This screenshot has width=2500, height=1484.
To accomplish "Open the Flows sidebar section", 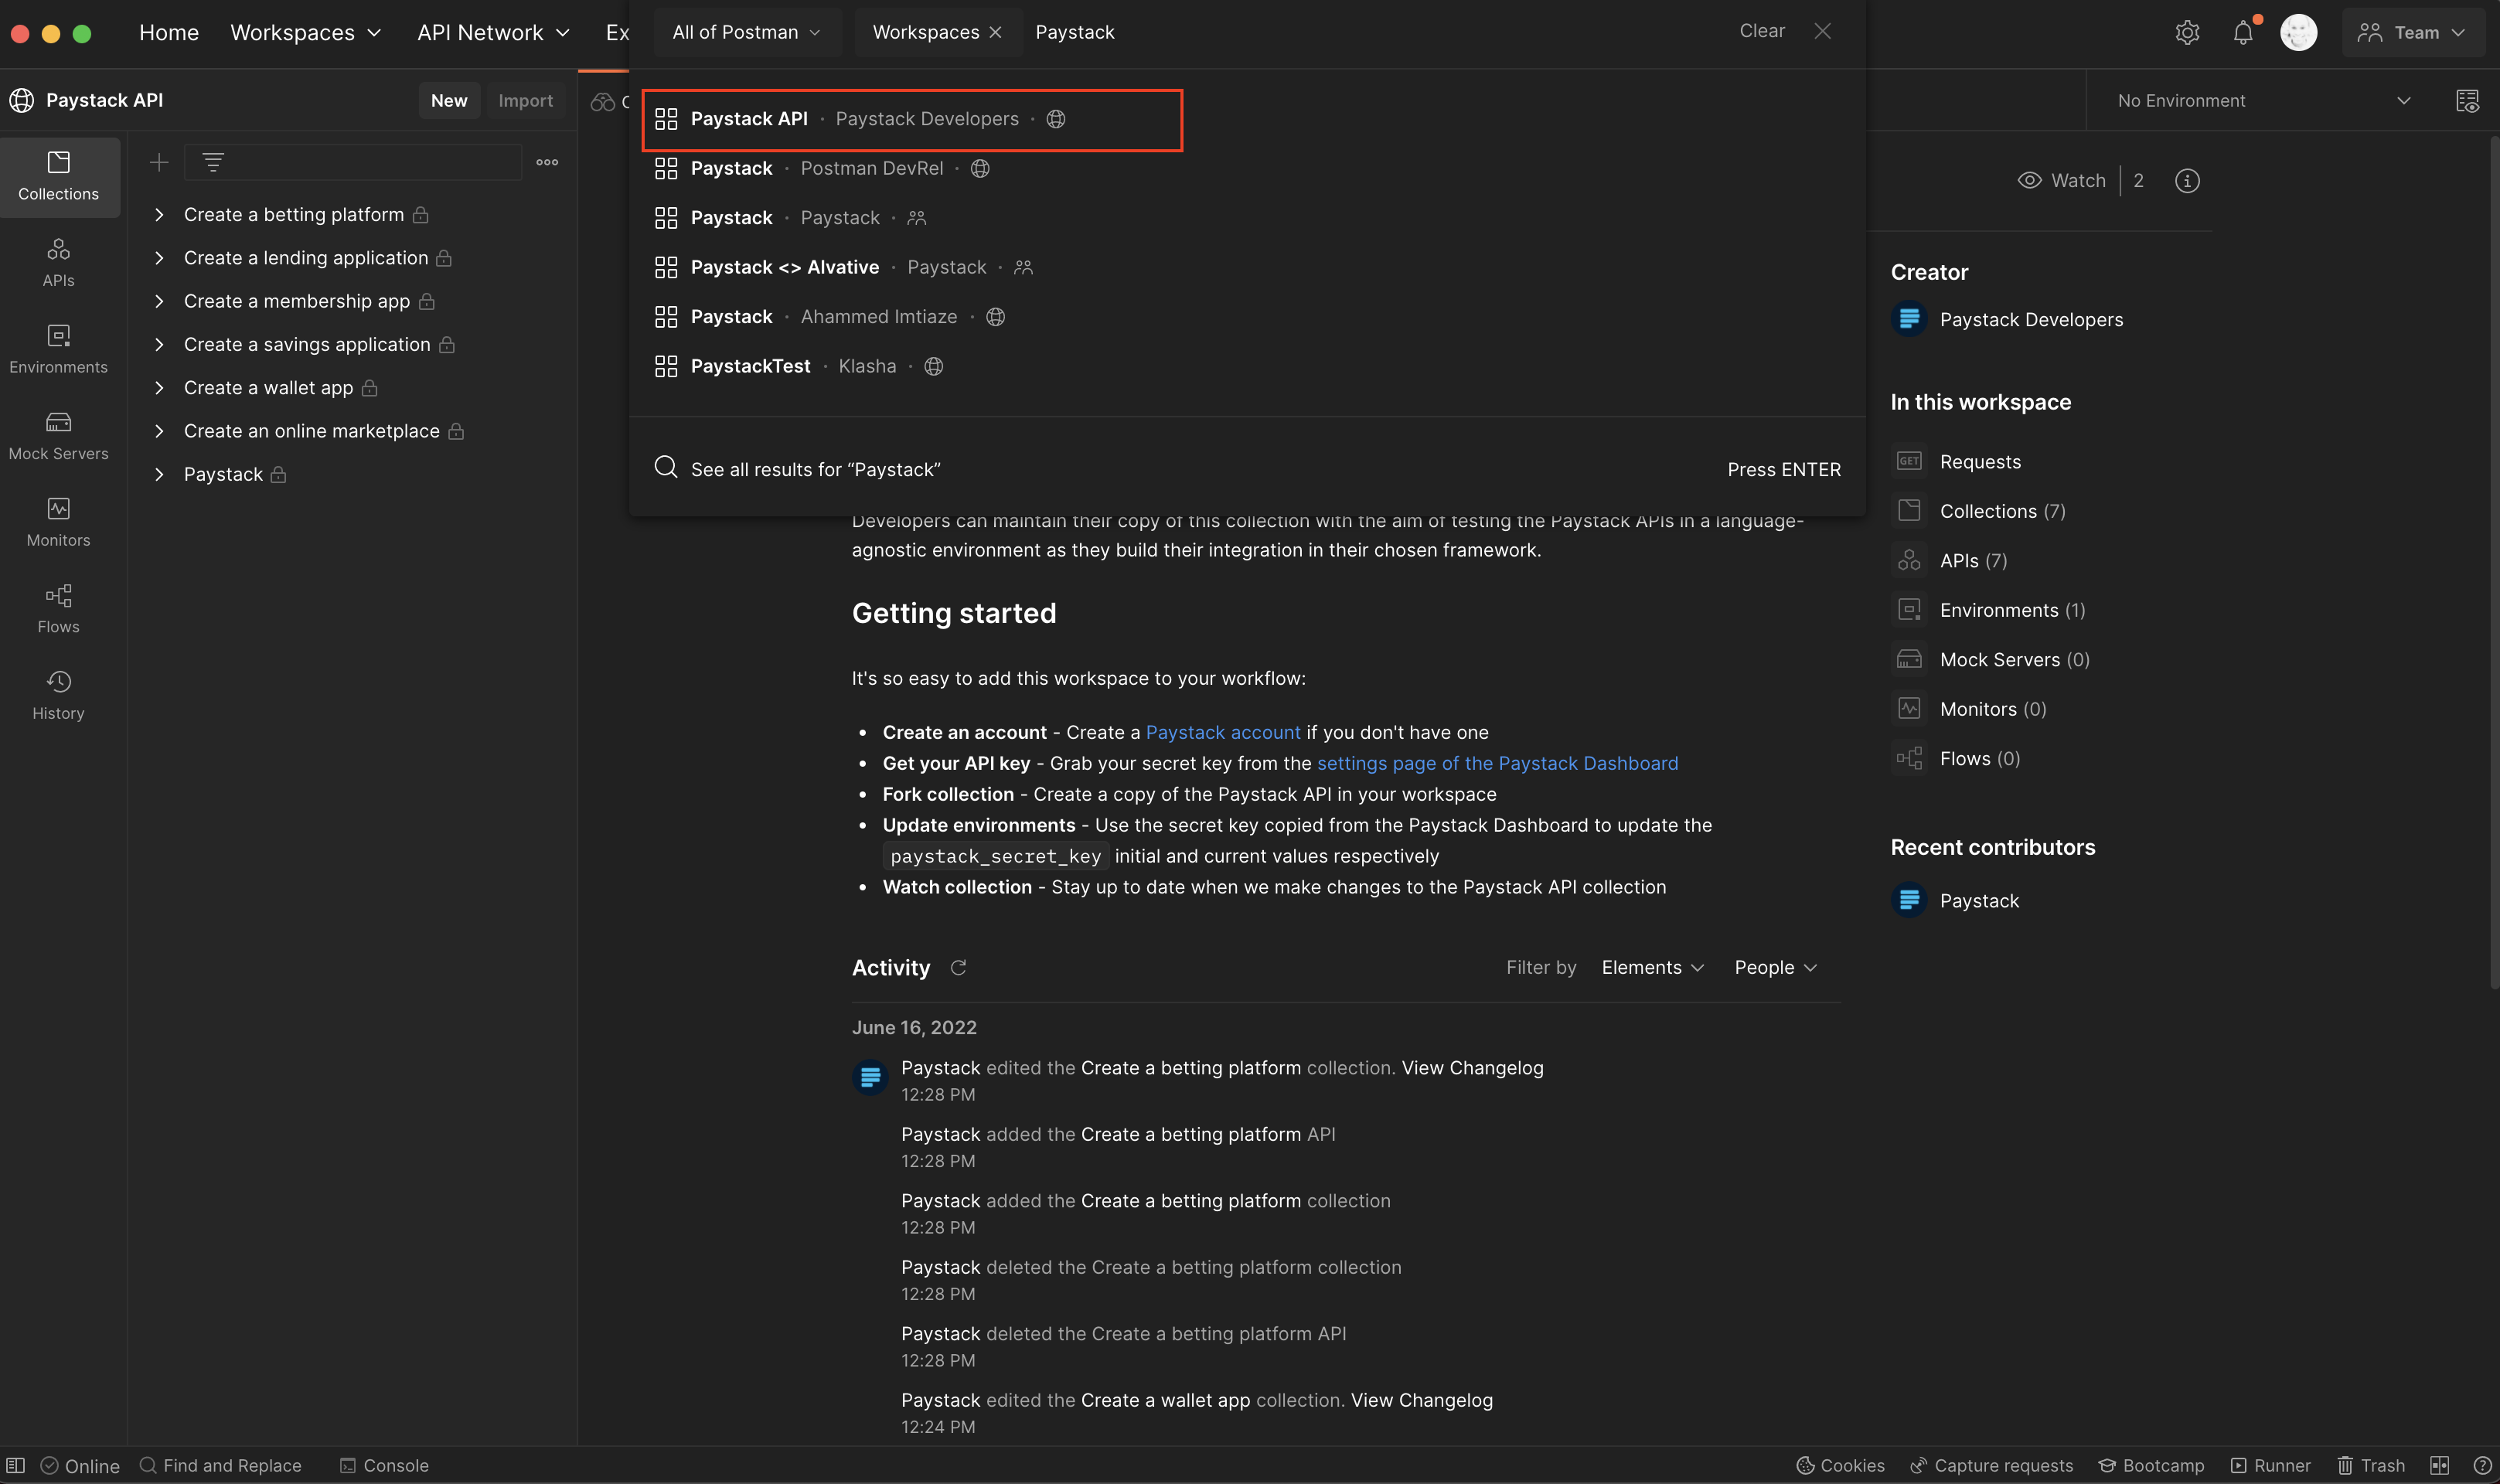I will click(x=59, y=609).
